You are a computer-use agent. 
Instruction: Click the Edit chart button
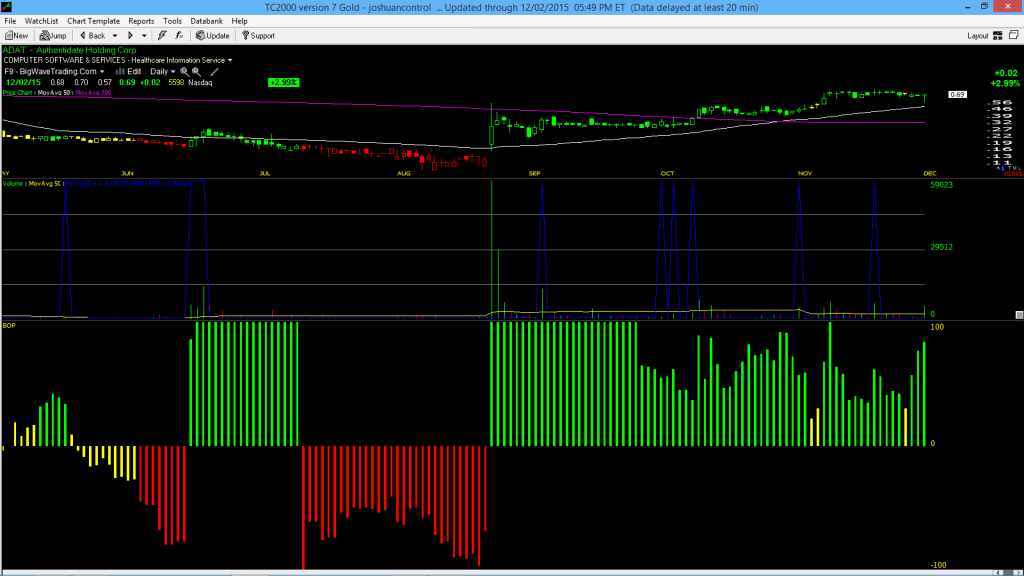(129, 72)
